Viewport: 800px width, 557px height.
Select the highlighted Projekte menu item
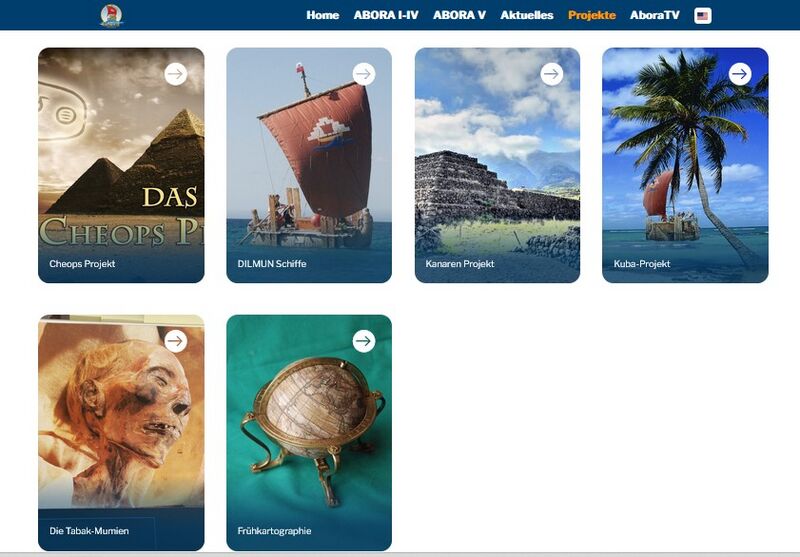[x=592, y=15]
